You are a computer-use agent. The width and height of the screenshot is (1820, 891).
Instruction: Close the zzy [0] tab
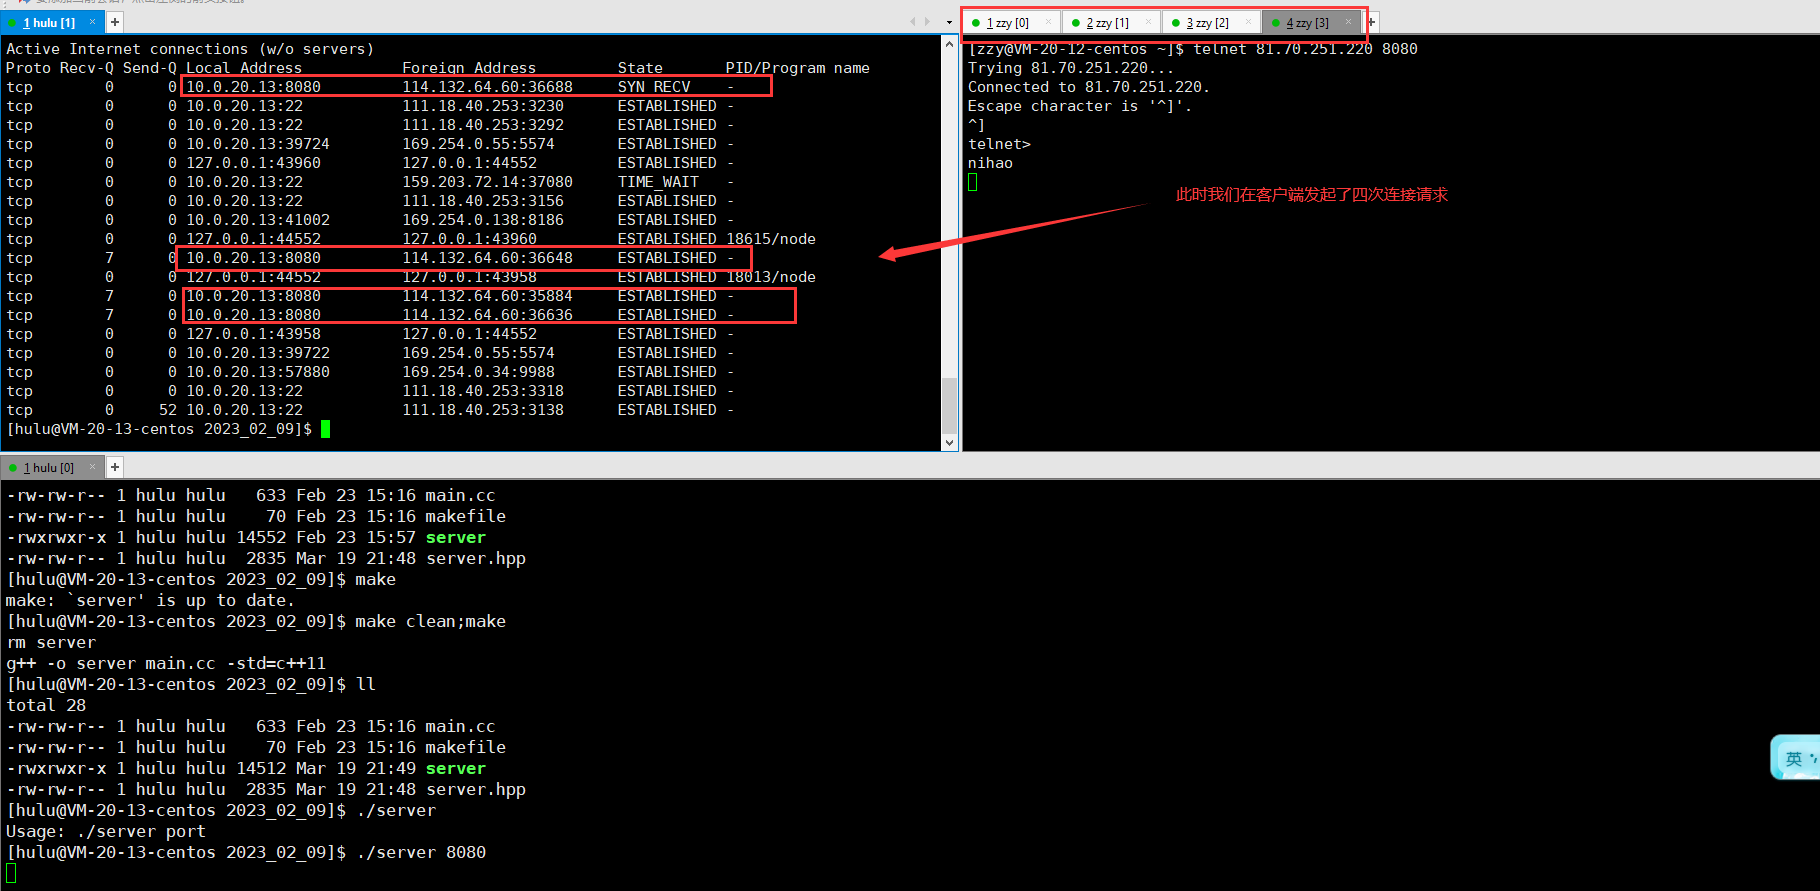(1048, 22)
